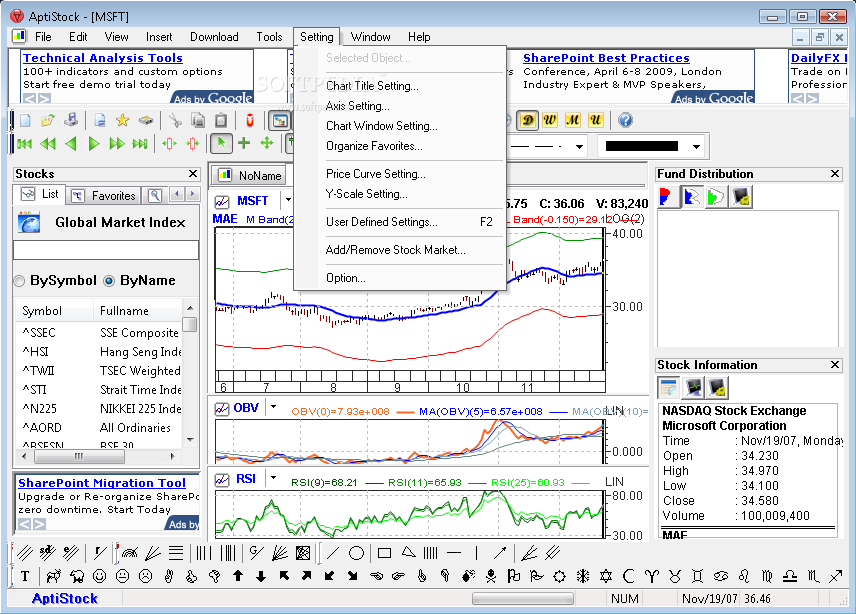
Task: Click the Open folder toolbar icon
Action: 48,120
